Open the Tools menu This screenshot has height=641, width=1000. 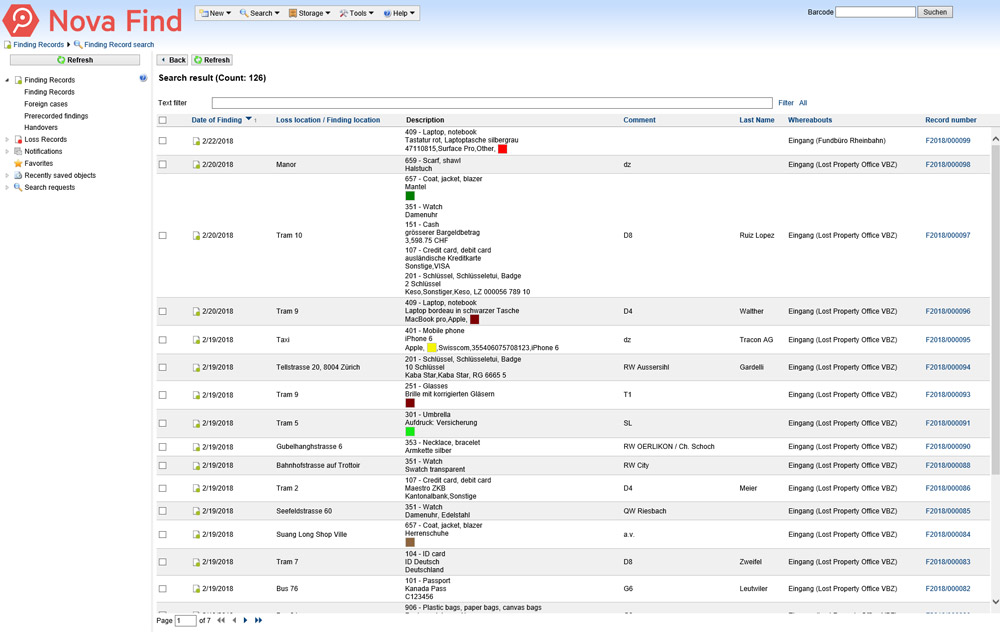click(x=357, y=13)
